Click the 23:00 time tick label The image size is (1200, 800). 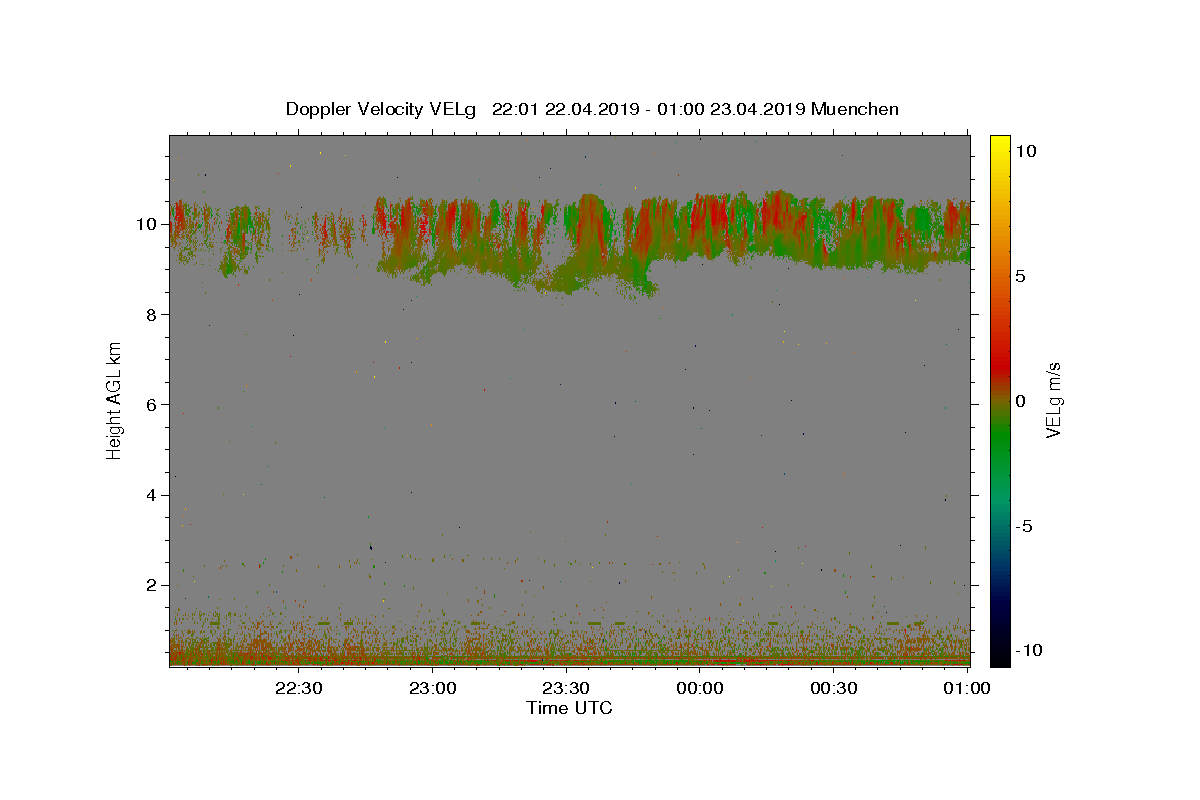pos(433,688)
